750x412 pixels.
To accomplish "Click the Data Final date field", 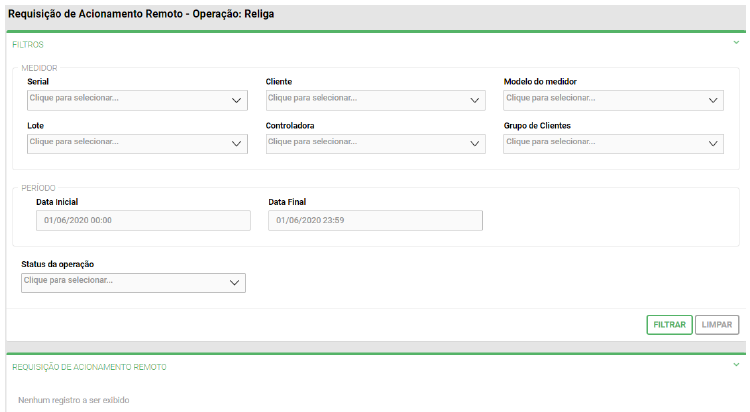I will [375, 220].
